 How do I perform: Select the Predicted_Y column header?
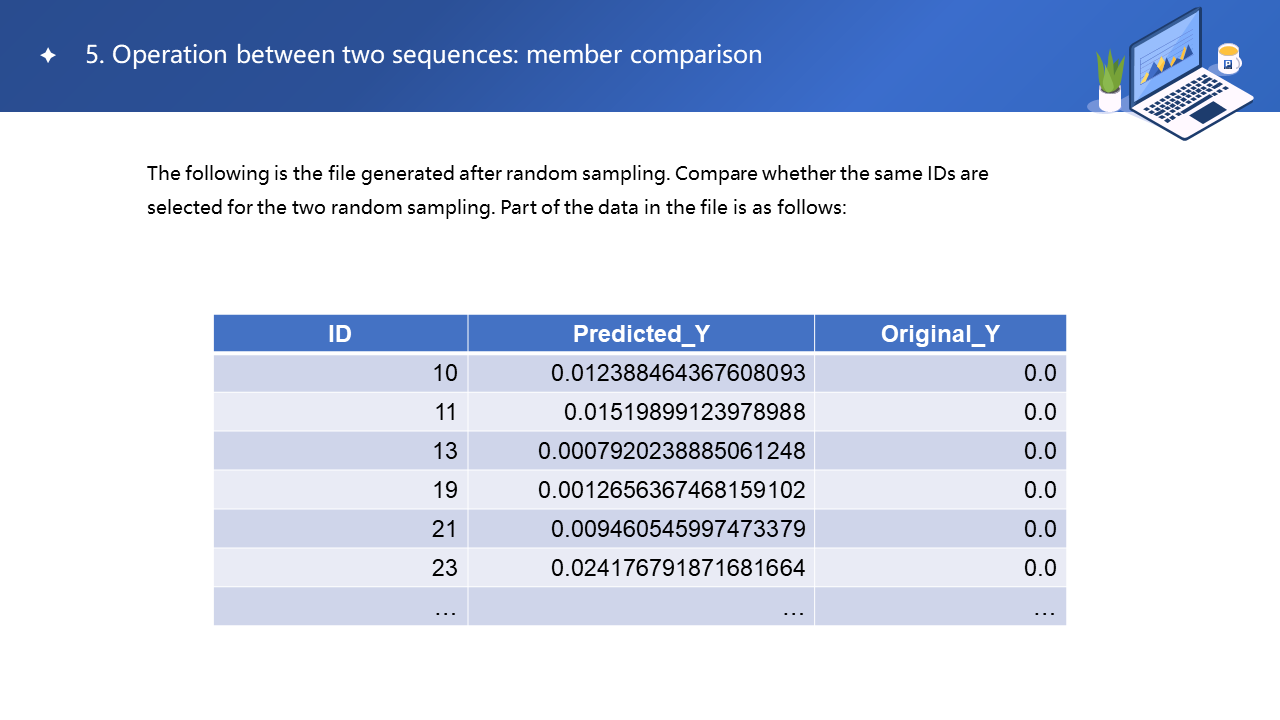tap(641, 334)
